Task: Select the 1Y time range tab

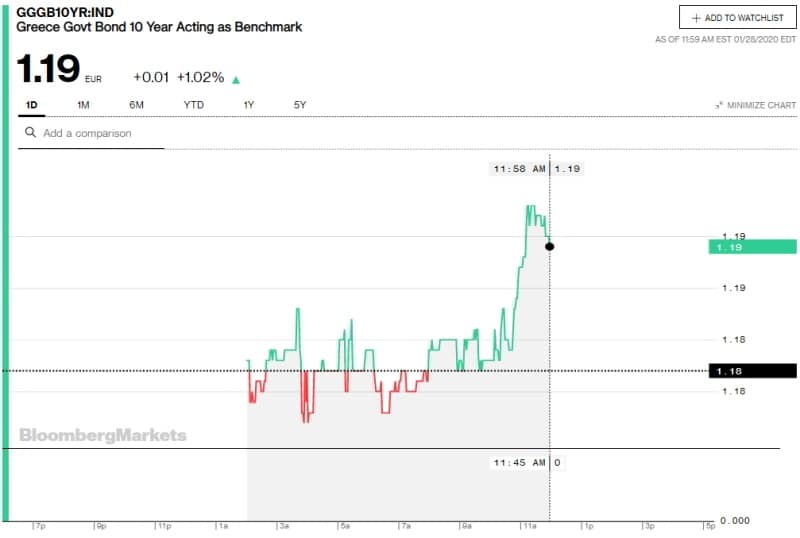Action: 248,105
